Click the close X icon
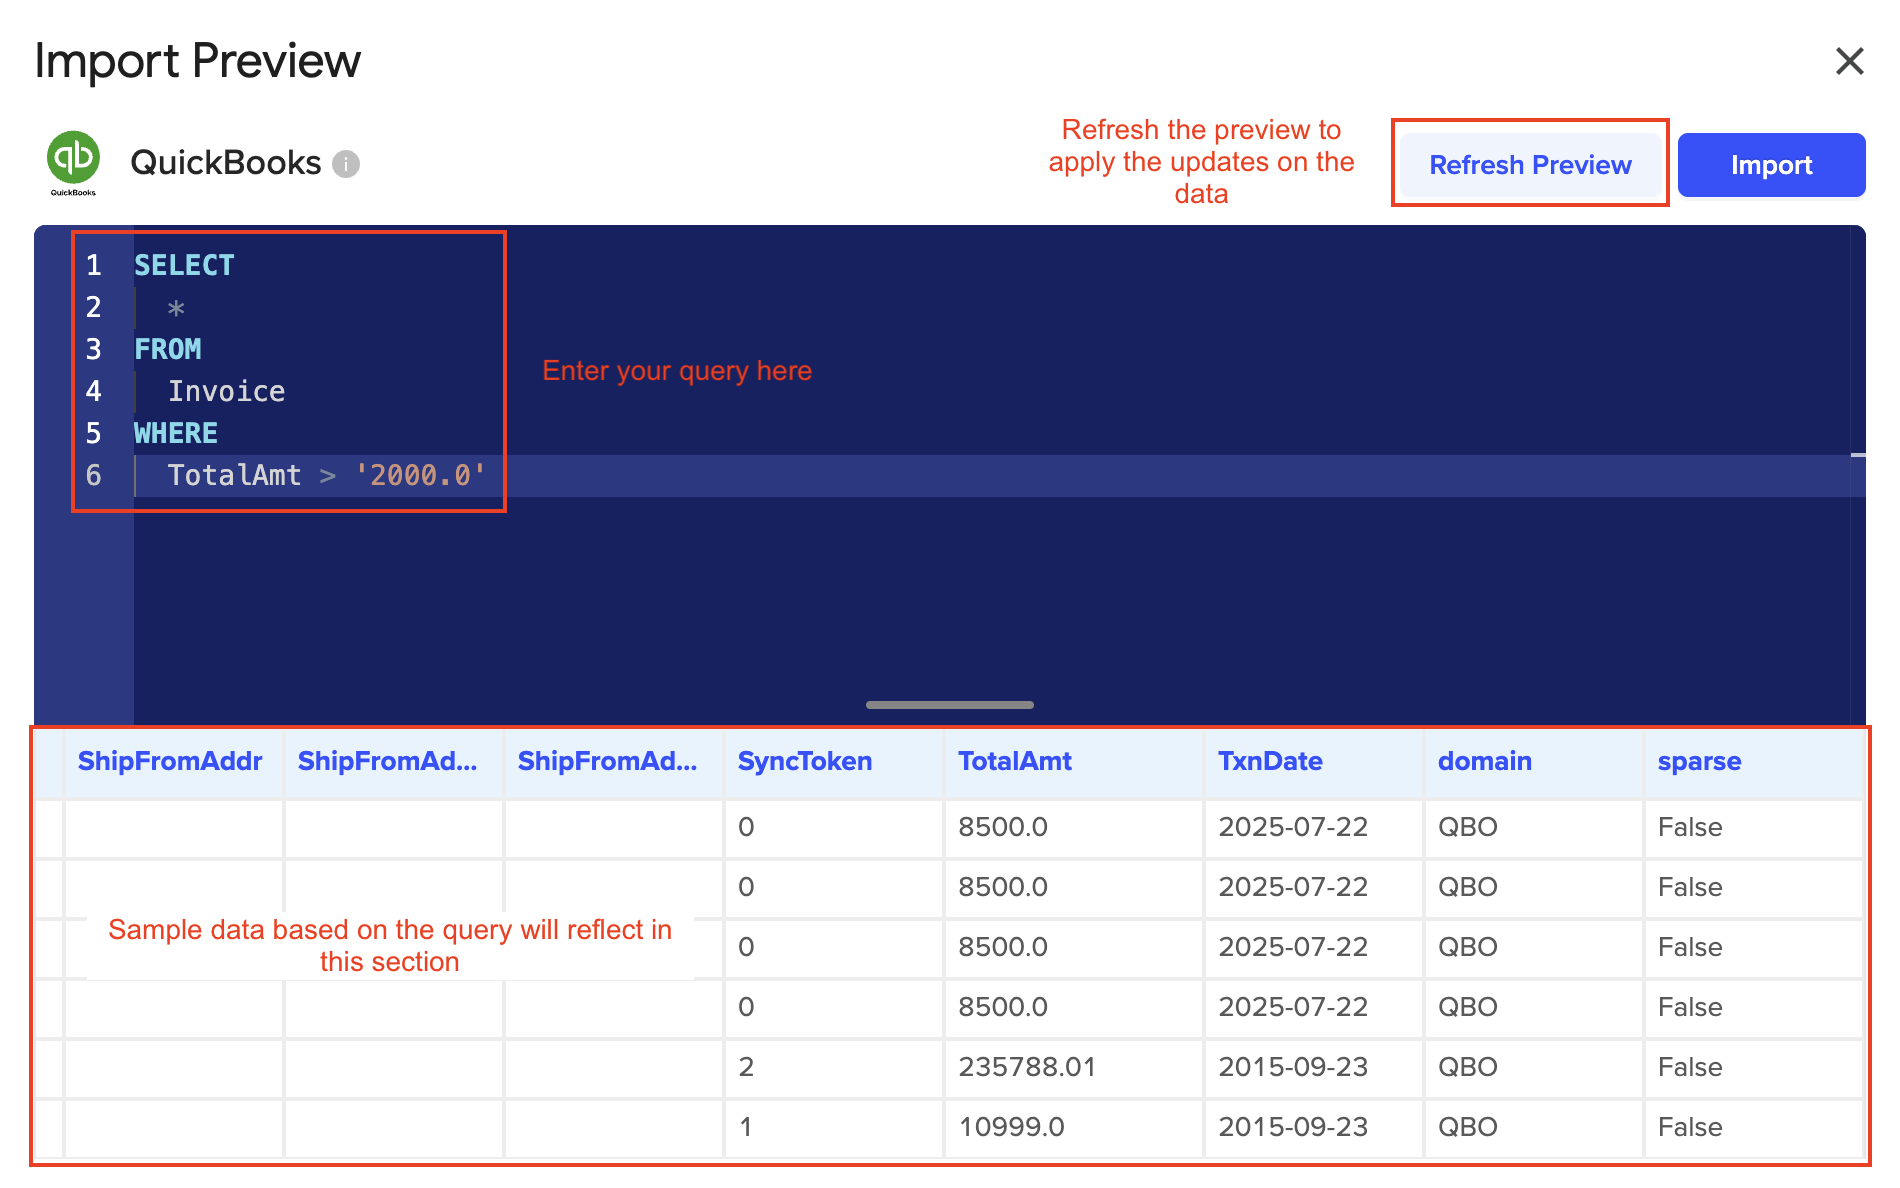The image size is (1900, 1188). [x=1850, y=61]
